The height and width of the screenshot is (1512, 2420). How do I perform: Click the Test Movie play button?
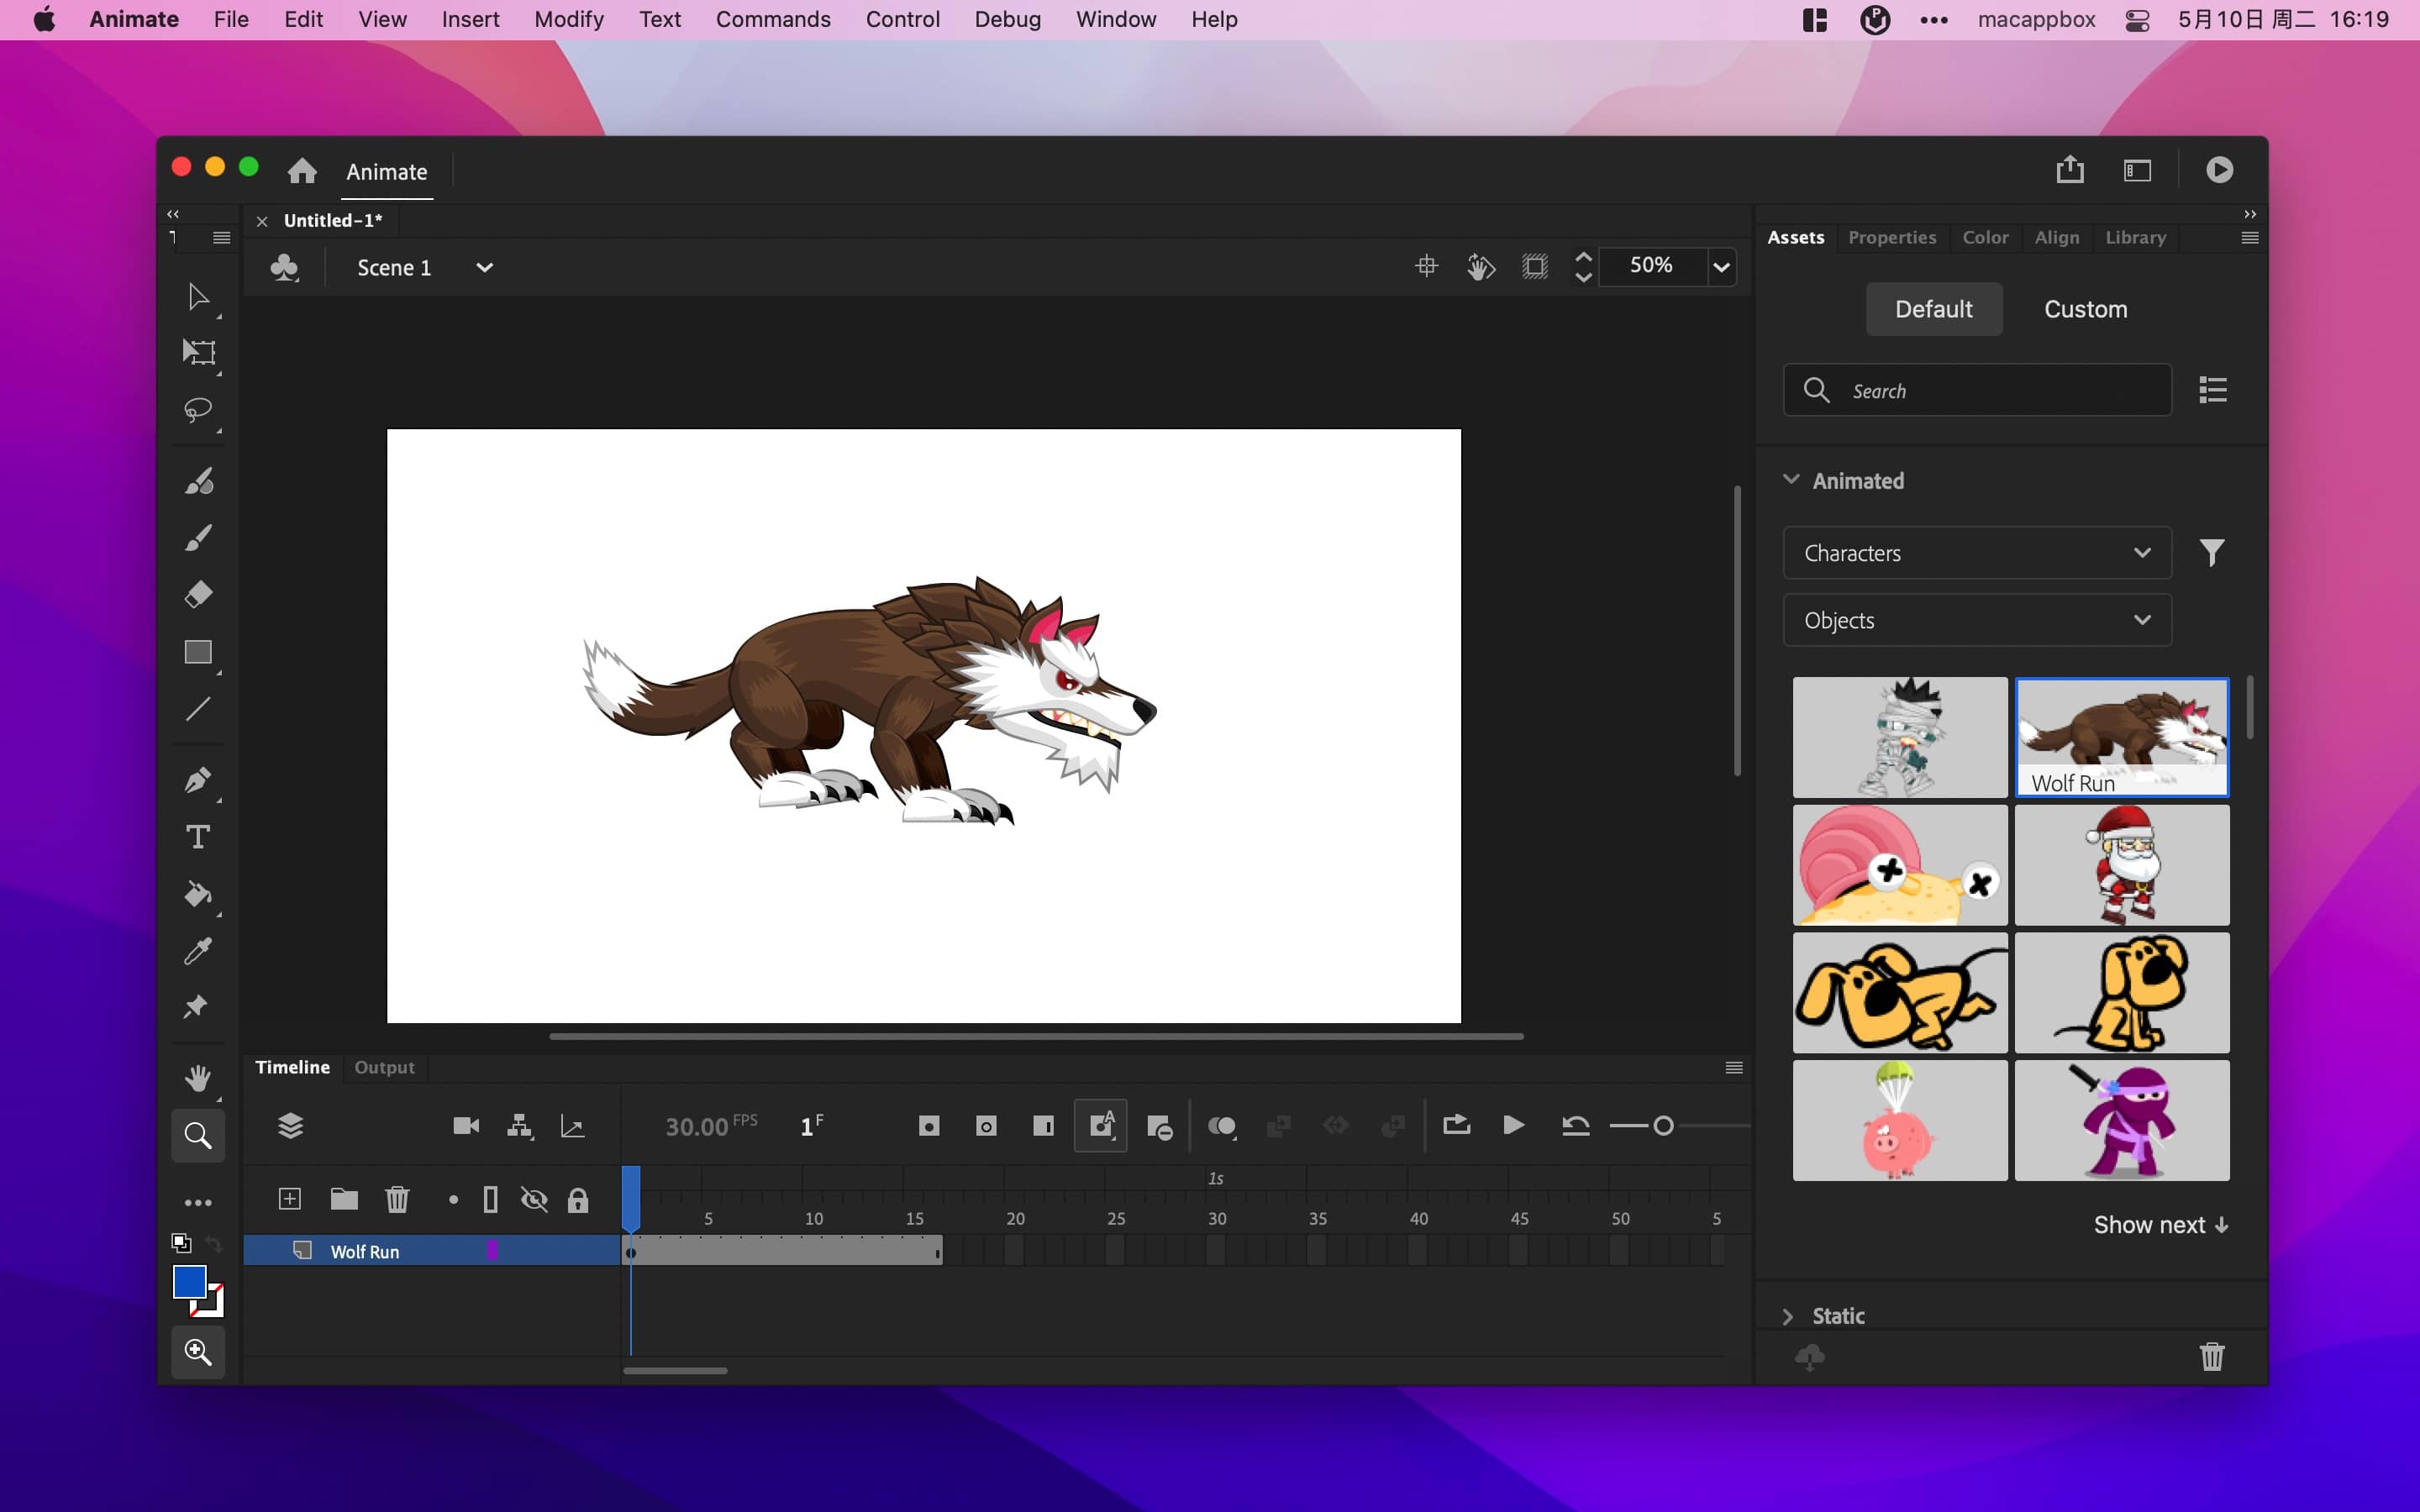(2219, 170)
